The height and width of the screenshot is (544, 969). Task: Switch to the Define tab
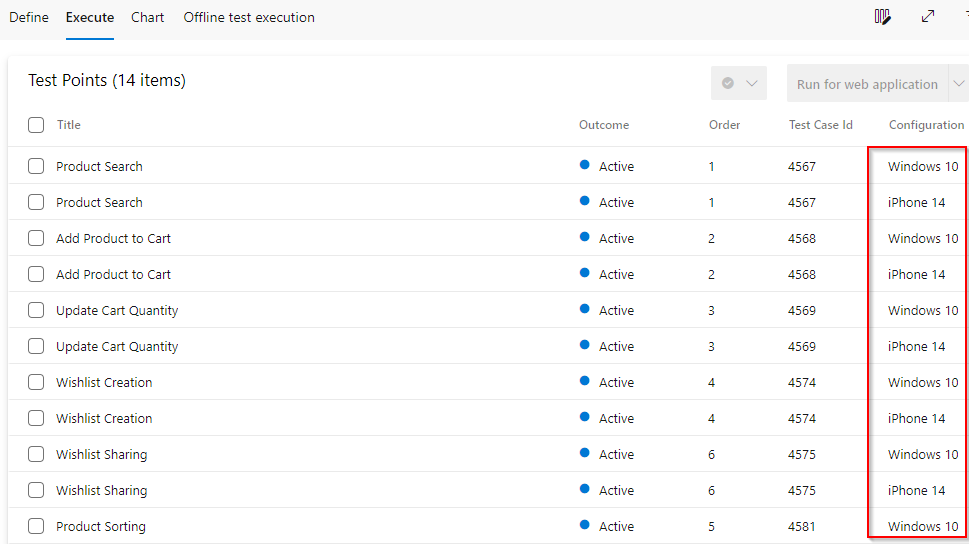(29, 17)
